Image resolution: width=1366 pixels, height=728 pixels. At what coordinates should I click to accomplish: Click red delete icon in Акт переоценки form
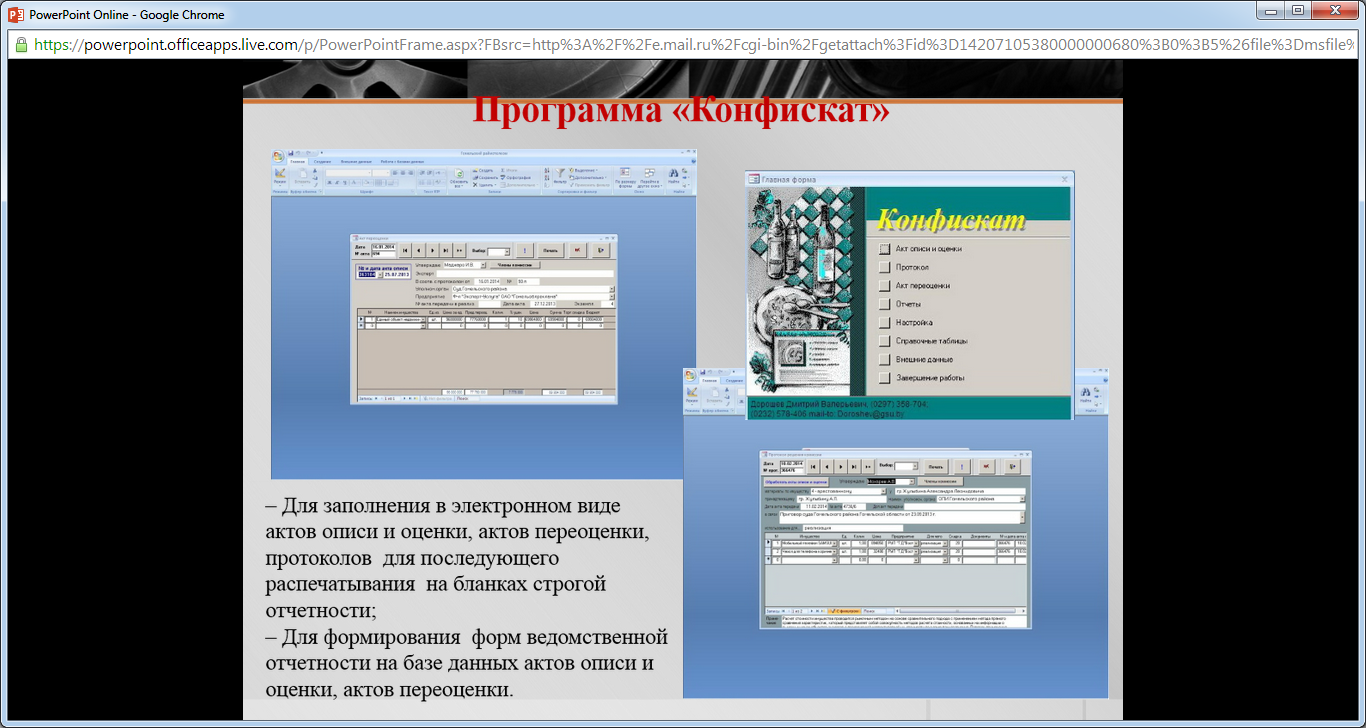(x=577, y=250)
